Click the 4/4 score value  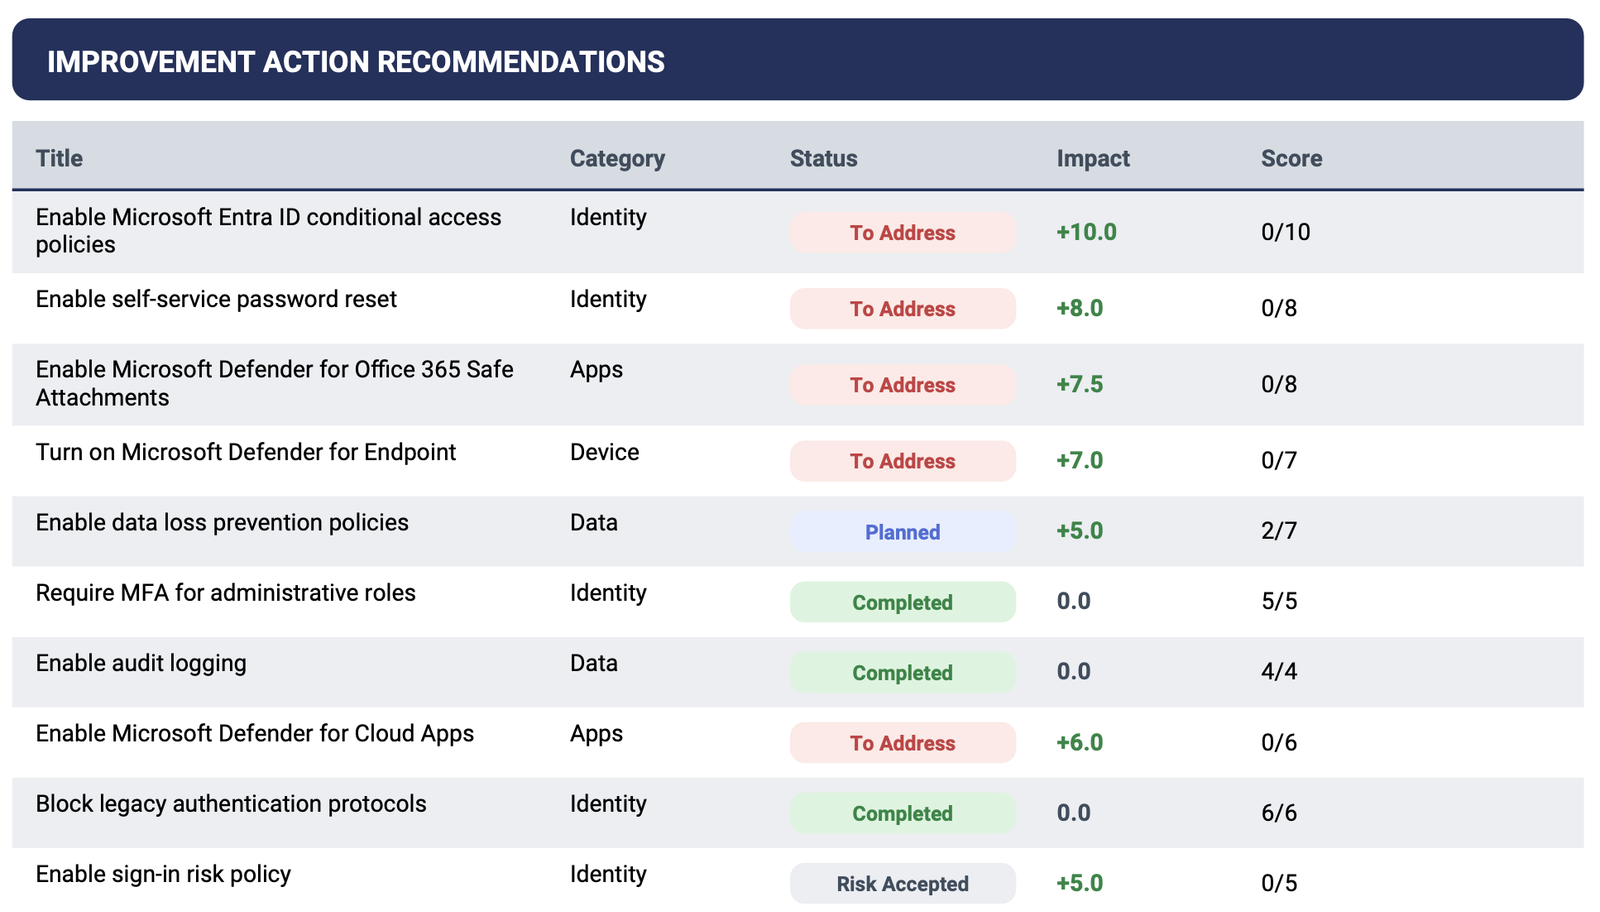pyautogui.click(x=1279, y=671)
